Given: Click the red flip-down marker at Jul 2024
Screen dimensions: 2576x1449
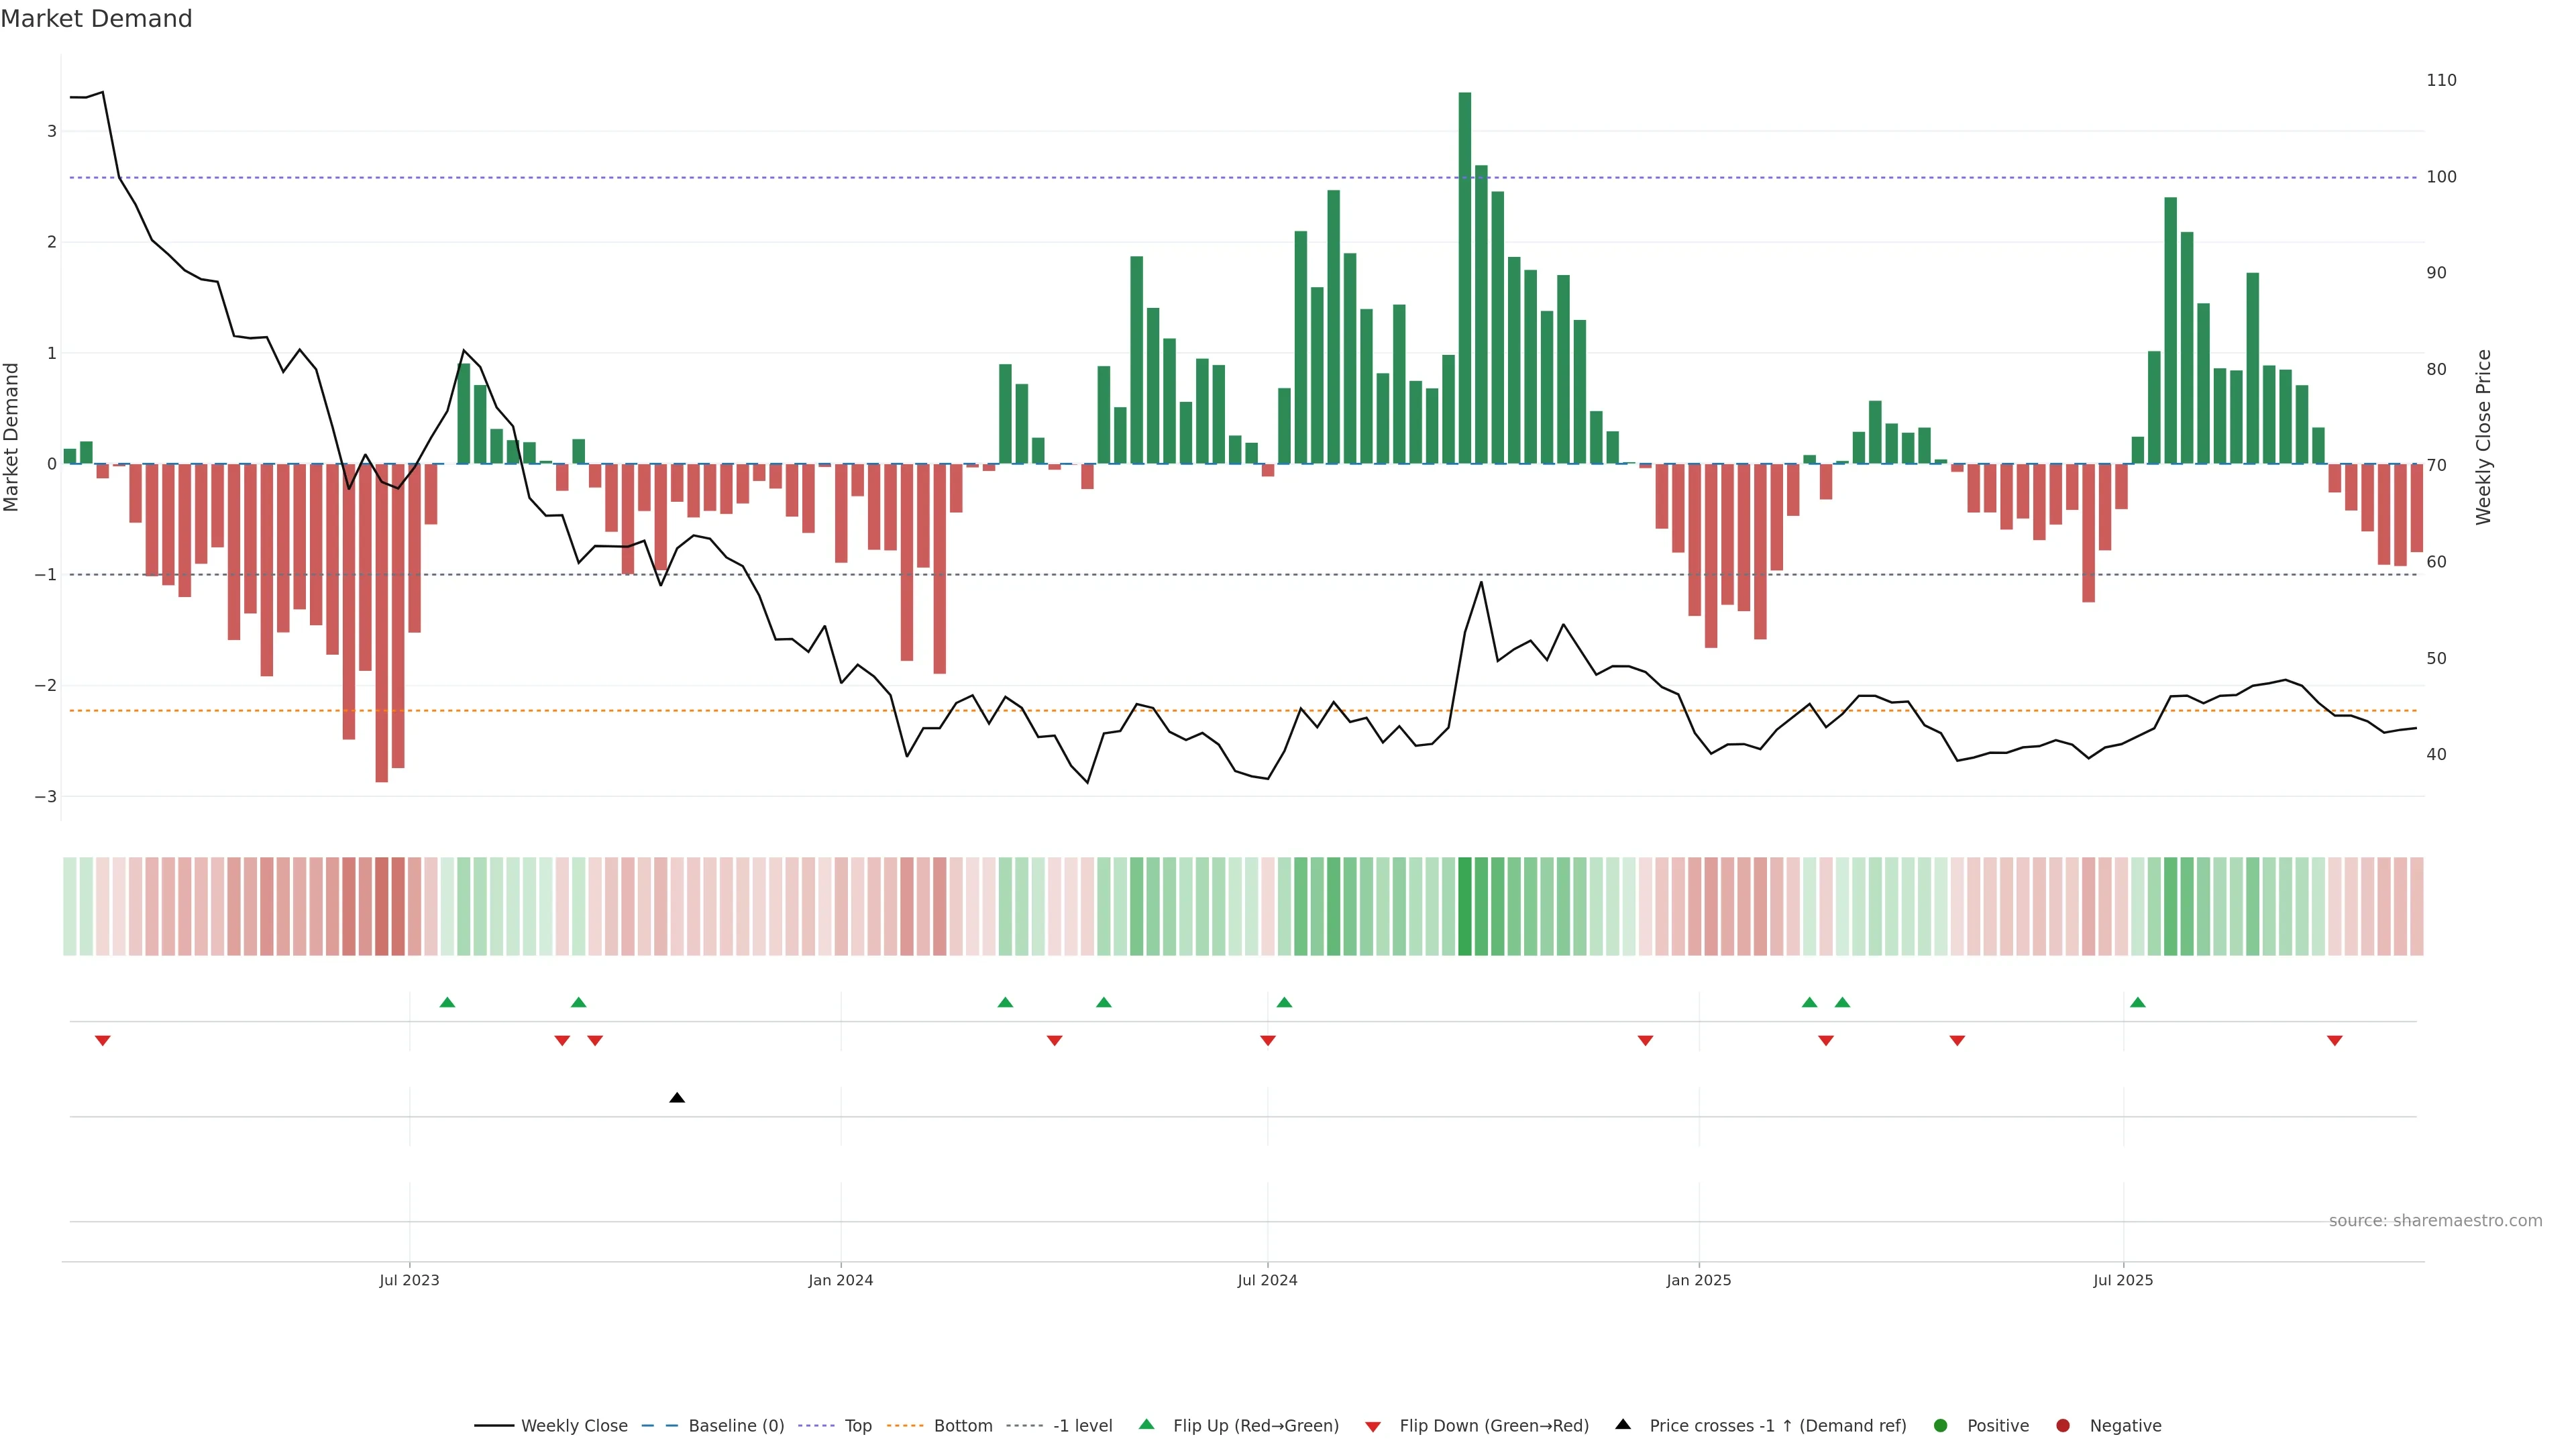Looking at the screenshot, I should [x=1267, y=1041].
